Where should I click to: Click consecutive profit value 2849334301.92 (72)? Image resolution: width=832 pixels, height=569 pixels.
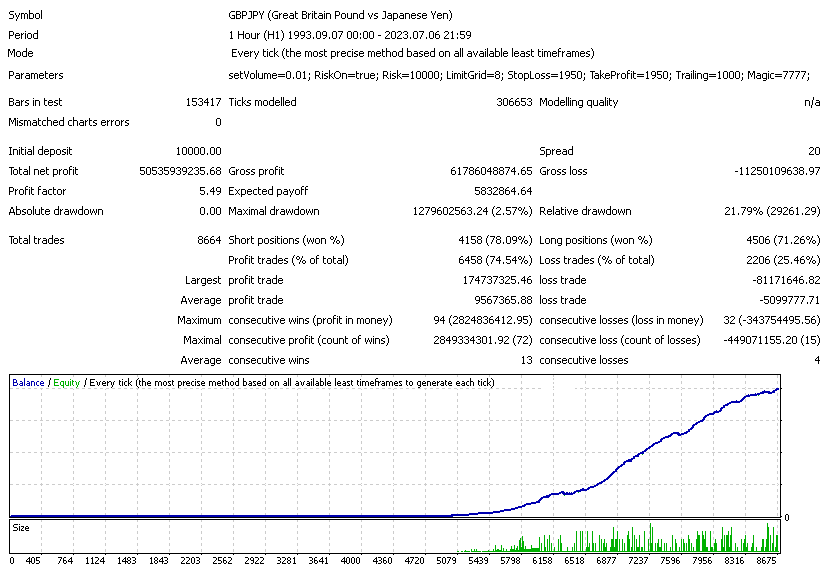(x=482, y=340)
